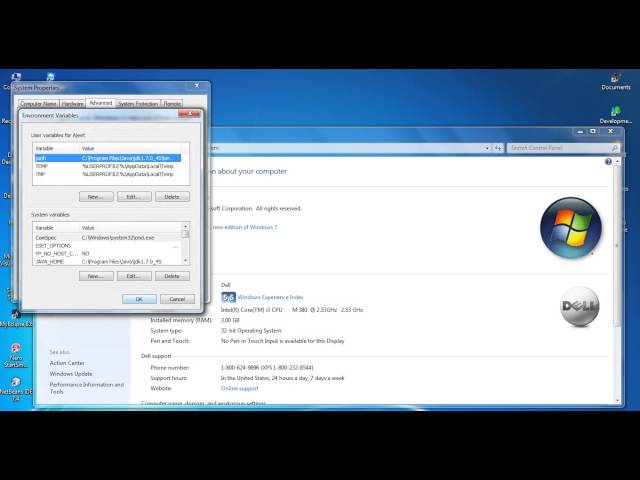The width and height of the screenshot is (640, 480).
Task: Open NetBeans IDE desktop icon
Action: coord(16,388)
